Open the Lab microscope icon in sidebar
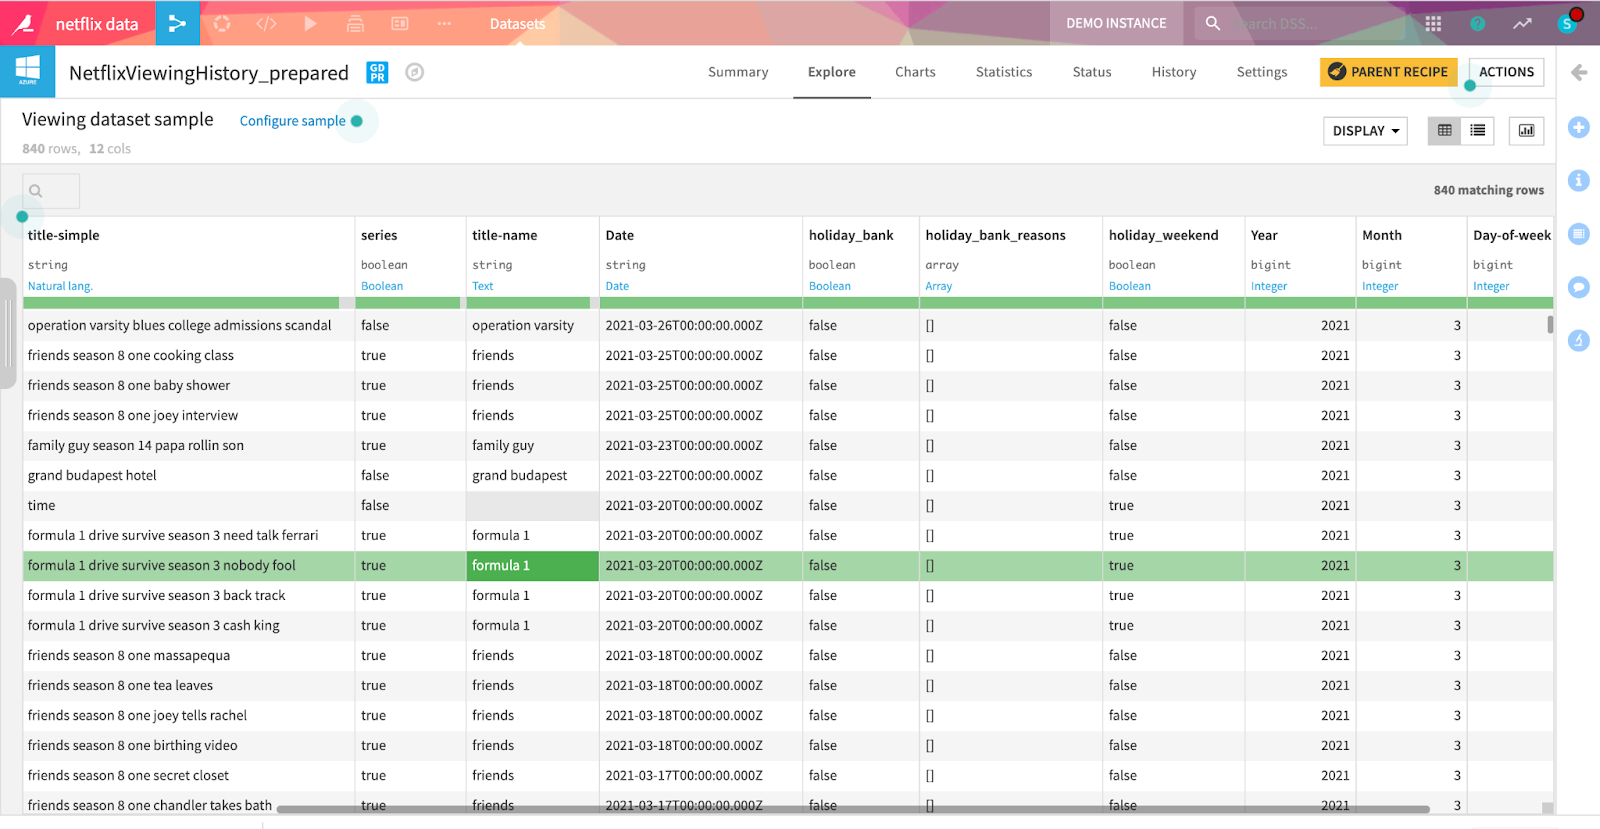The height and width of the screenshot is (829, 1600). (1578, 341)
